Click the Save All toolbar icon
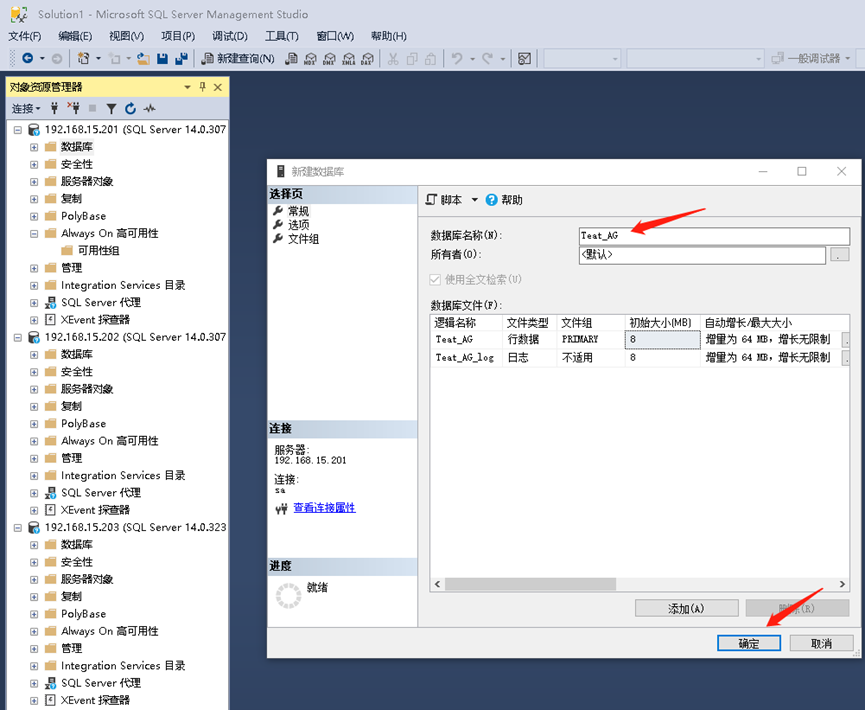The width and height of the screenshot is (865, 710). coord(181,58)
